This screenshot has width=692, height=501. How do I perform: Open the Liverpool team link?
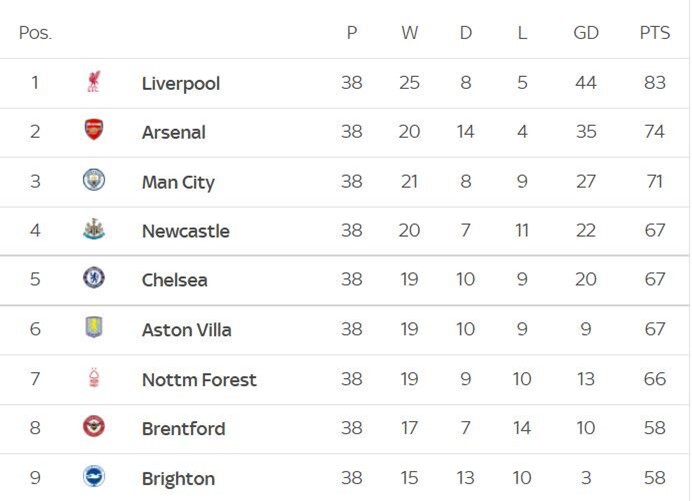pos(181,83)
